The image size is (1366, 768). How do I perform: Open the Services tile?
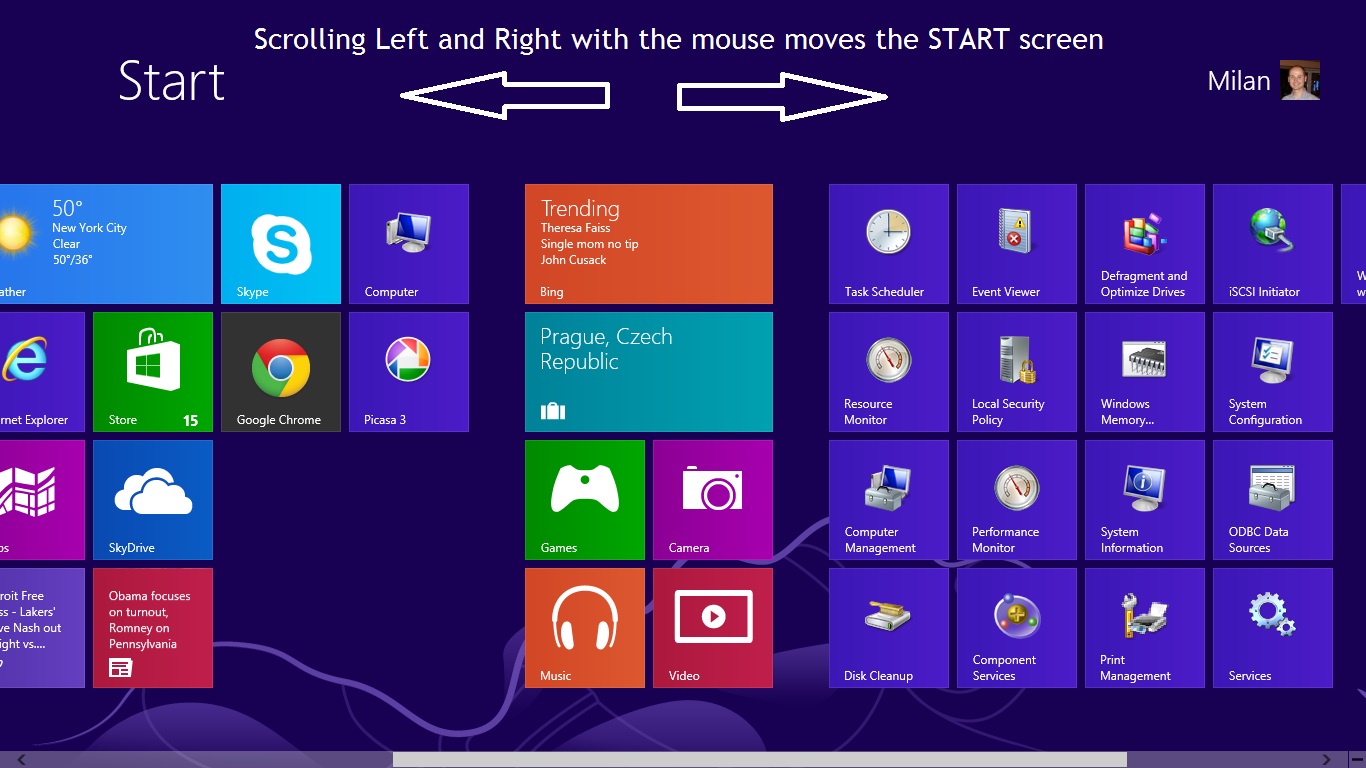point(1273,628)
